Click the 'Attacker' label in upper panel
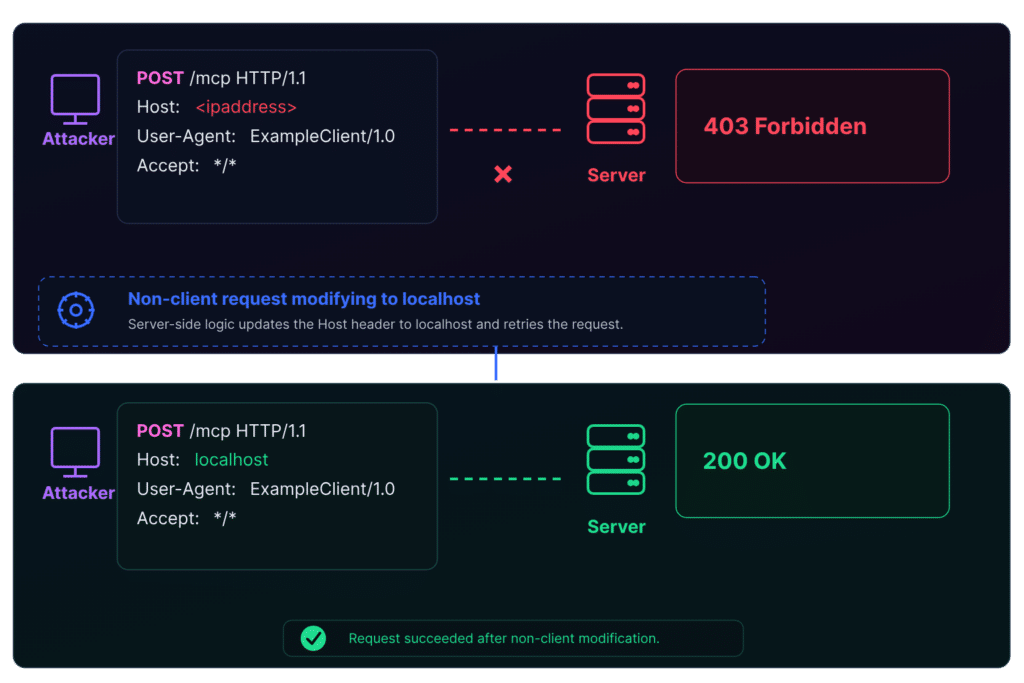This screenshot has height=683, width=1024. click(x=78, y=138)
